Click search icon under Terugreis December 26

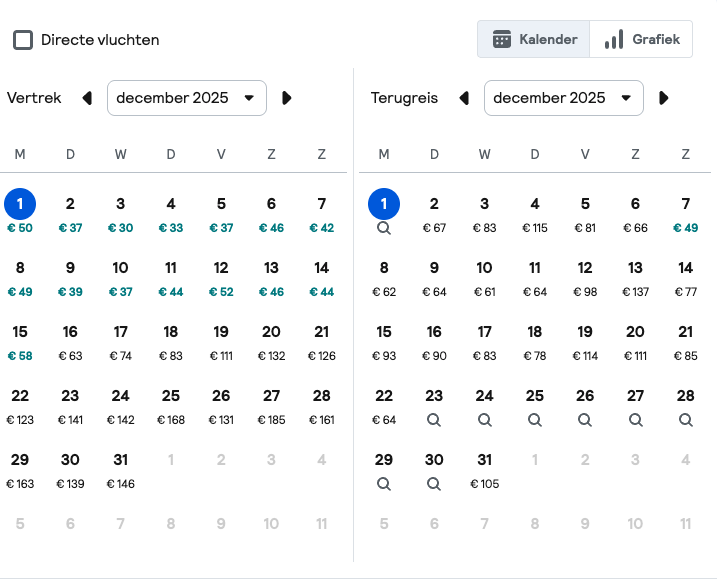click(x=585, y=420)
